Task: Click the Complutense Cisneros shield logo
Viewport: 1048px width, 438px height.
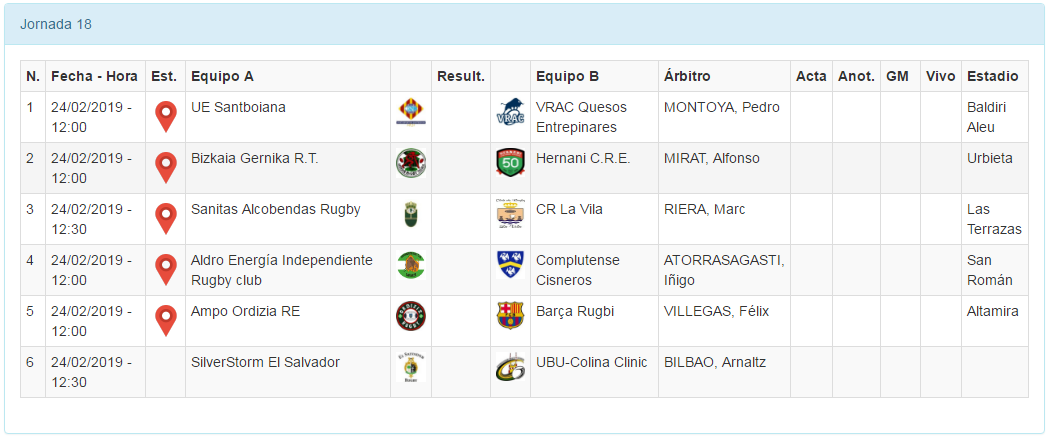Action: [510, 265]
